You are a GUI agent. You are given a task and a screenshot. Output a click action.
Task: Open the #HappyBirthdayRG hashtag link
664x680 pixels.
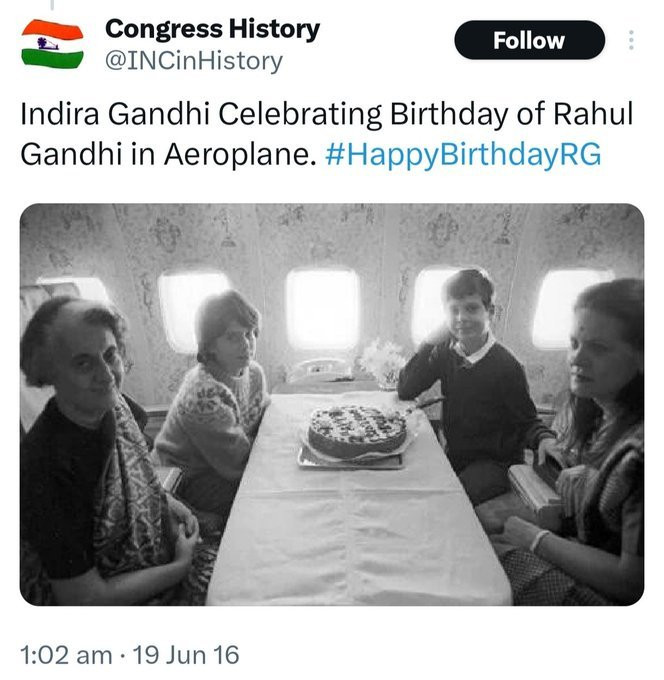pyautogui.click(x=464, y=156)
